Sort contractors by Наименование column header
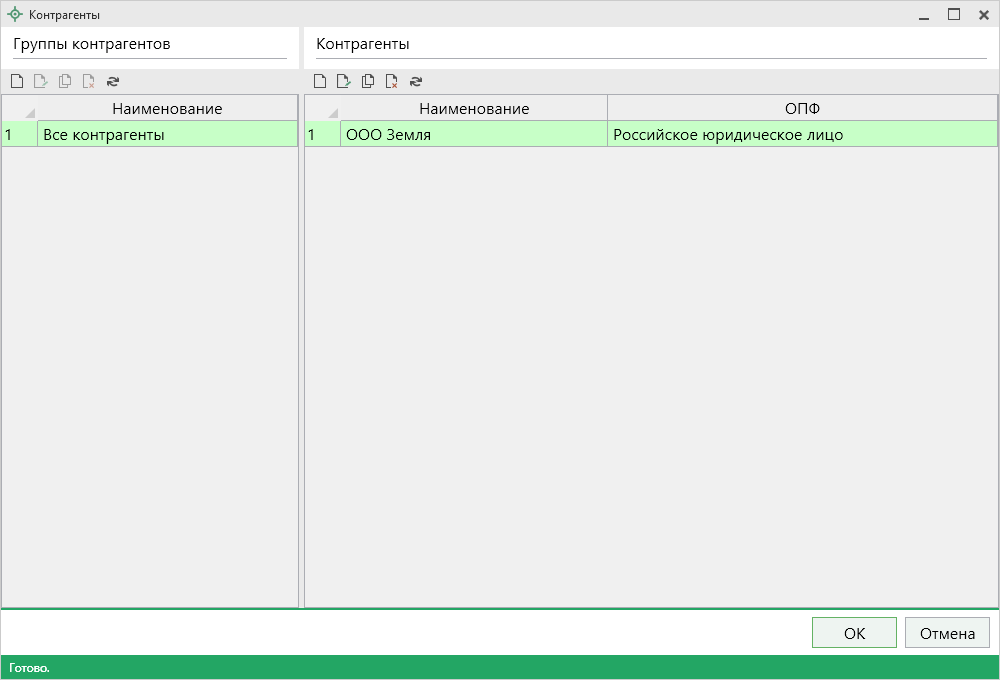1000x680 pixels. coord(474,108)
